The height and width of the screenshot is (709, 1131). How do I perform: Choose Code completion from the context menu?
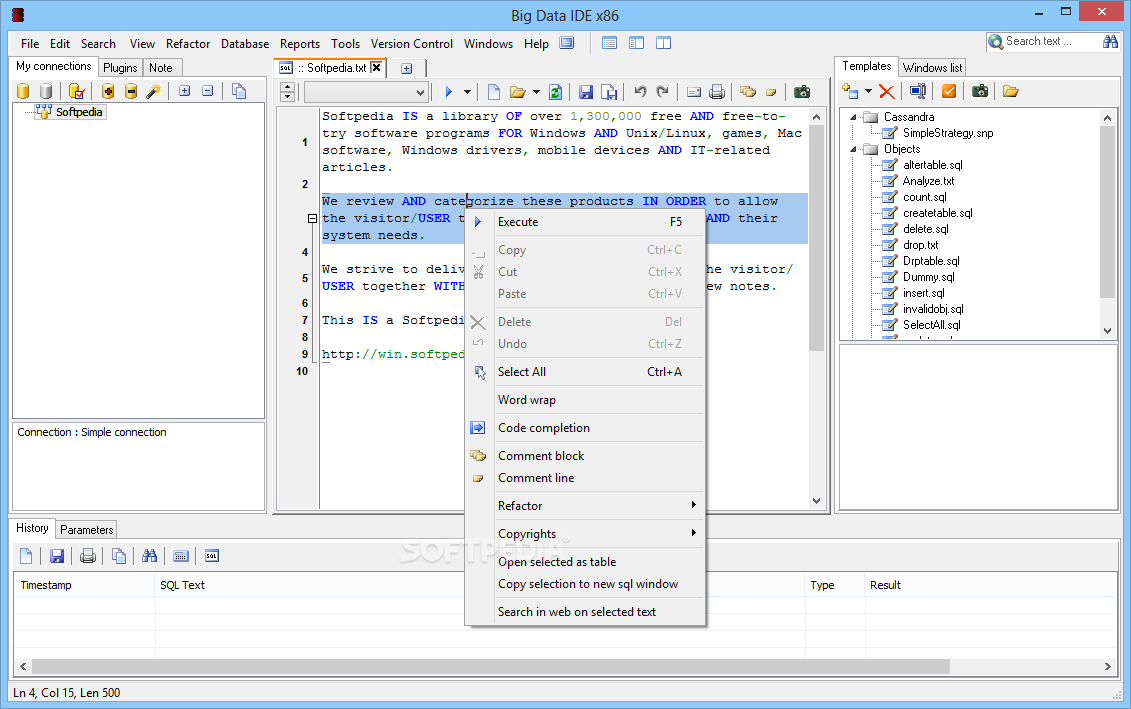click(x=584, y=428)
